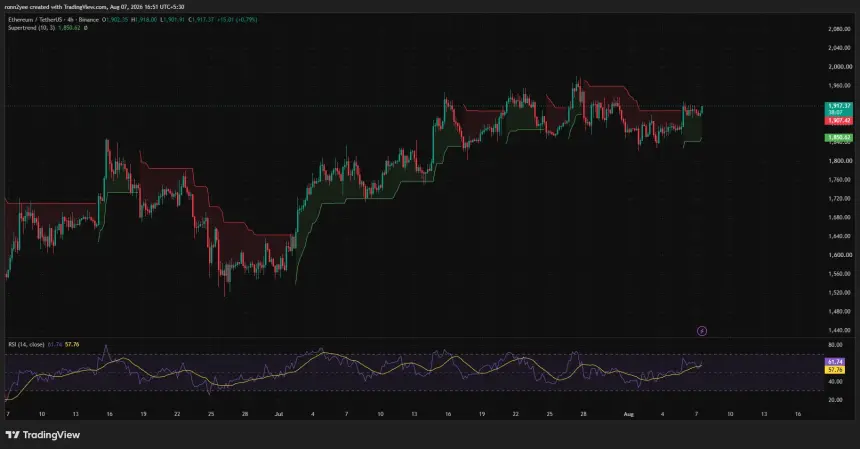This screenshot has width=860, height=449.
Task: Click the 1,800.00 price axis label
Action: click(839, 161)
